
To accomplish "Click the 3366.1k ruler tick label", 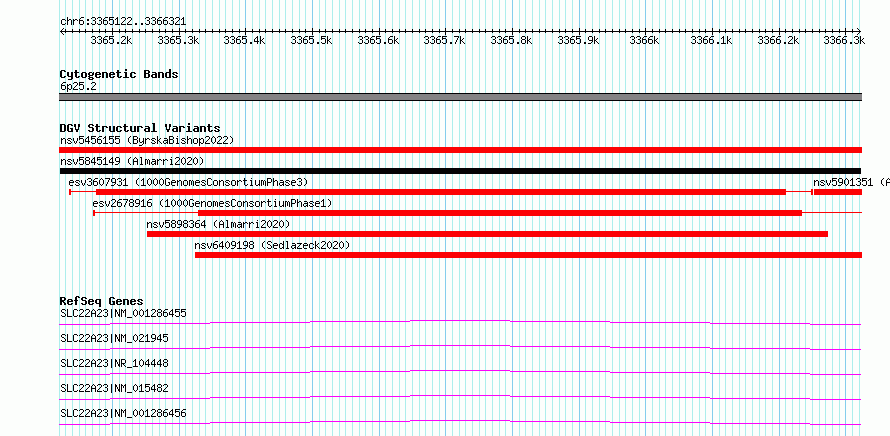I will (711, 40).
